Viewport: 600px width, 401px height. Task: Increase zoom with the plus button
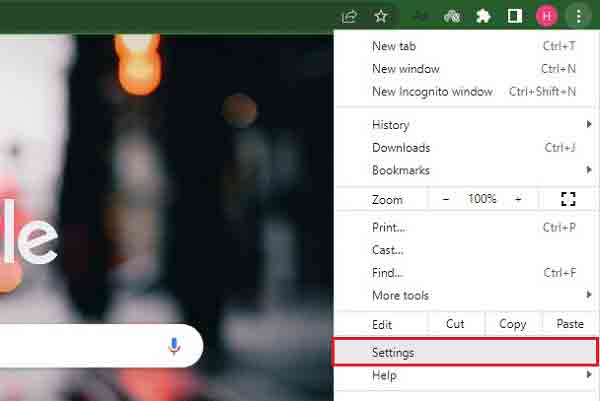coord(518,199)
